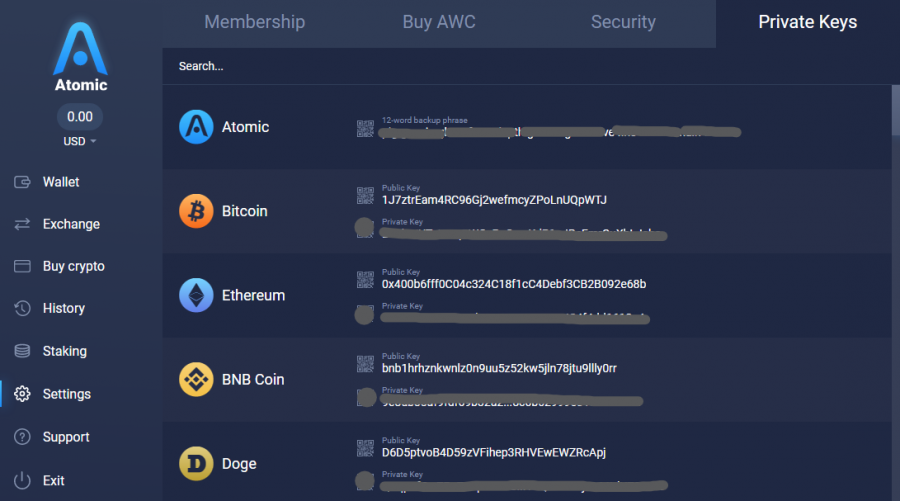Image resolution: width=900 pixels, height=501 pixels.
Task: Switch to the Membership tab
Action: pyautogui.click(x=254, y=22)
